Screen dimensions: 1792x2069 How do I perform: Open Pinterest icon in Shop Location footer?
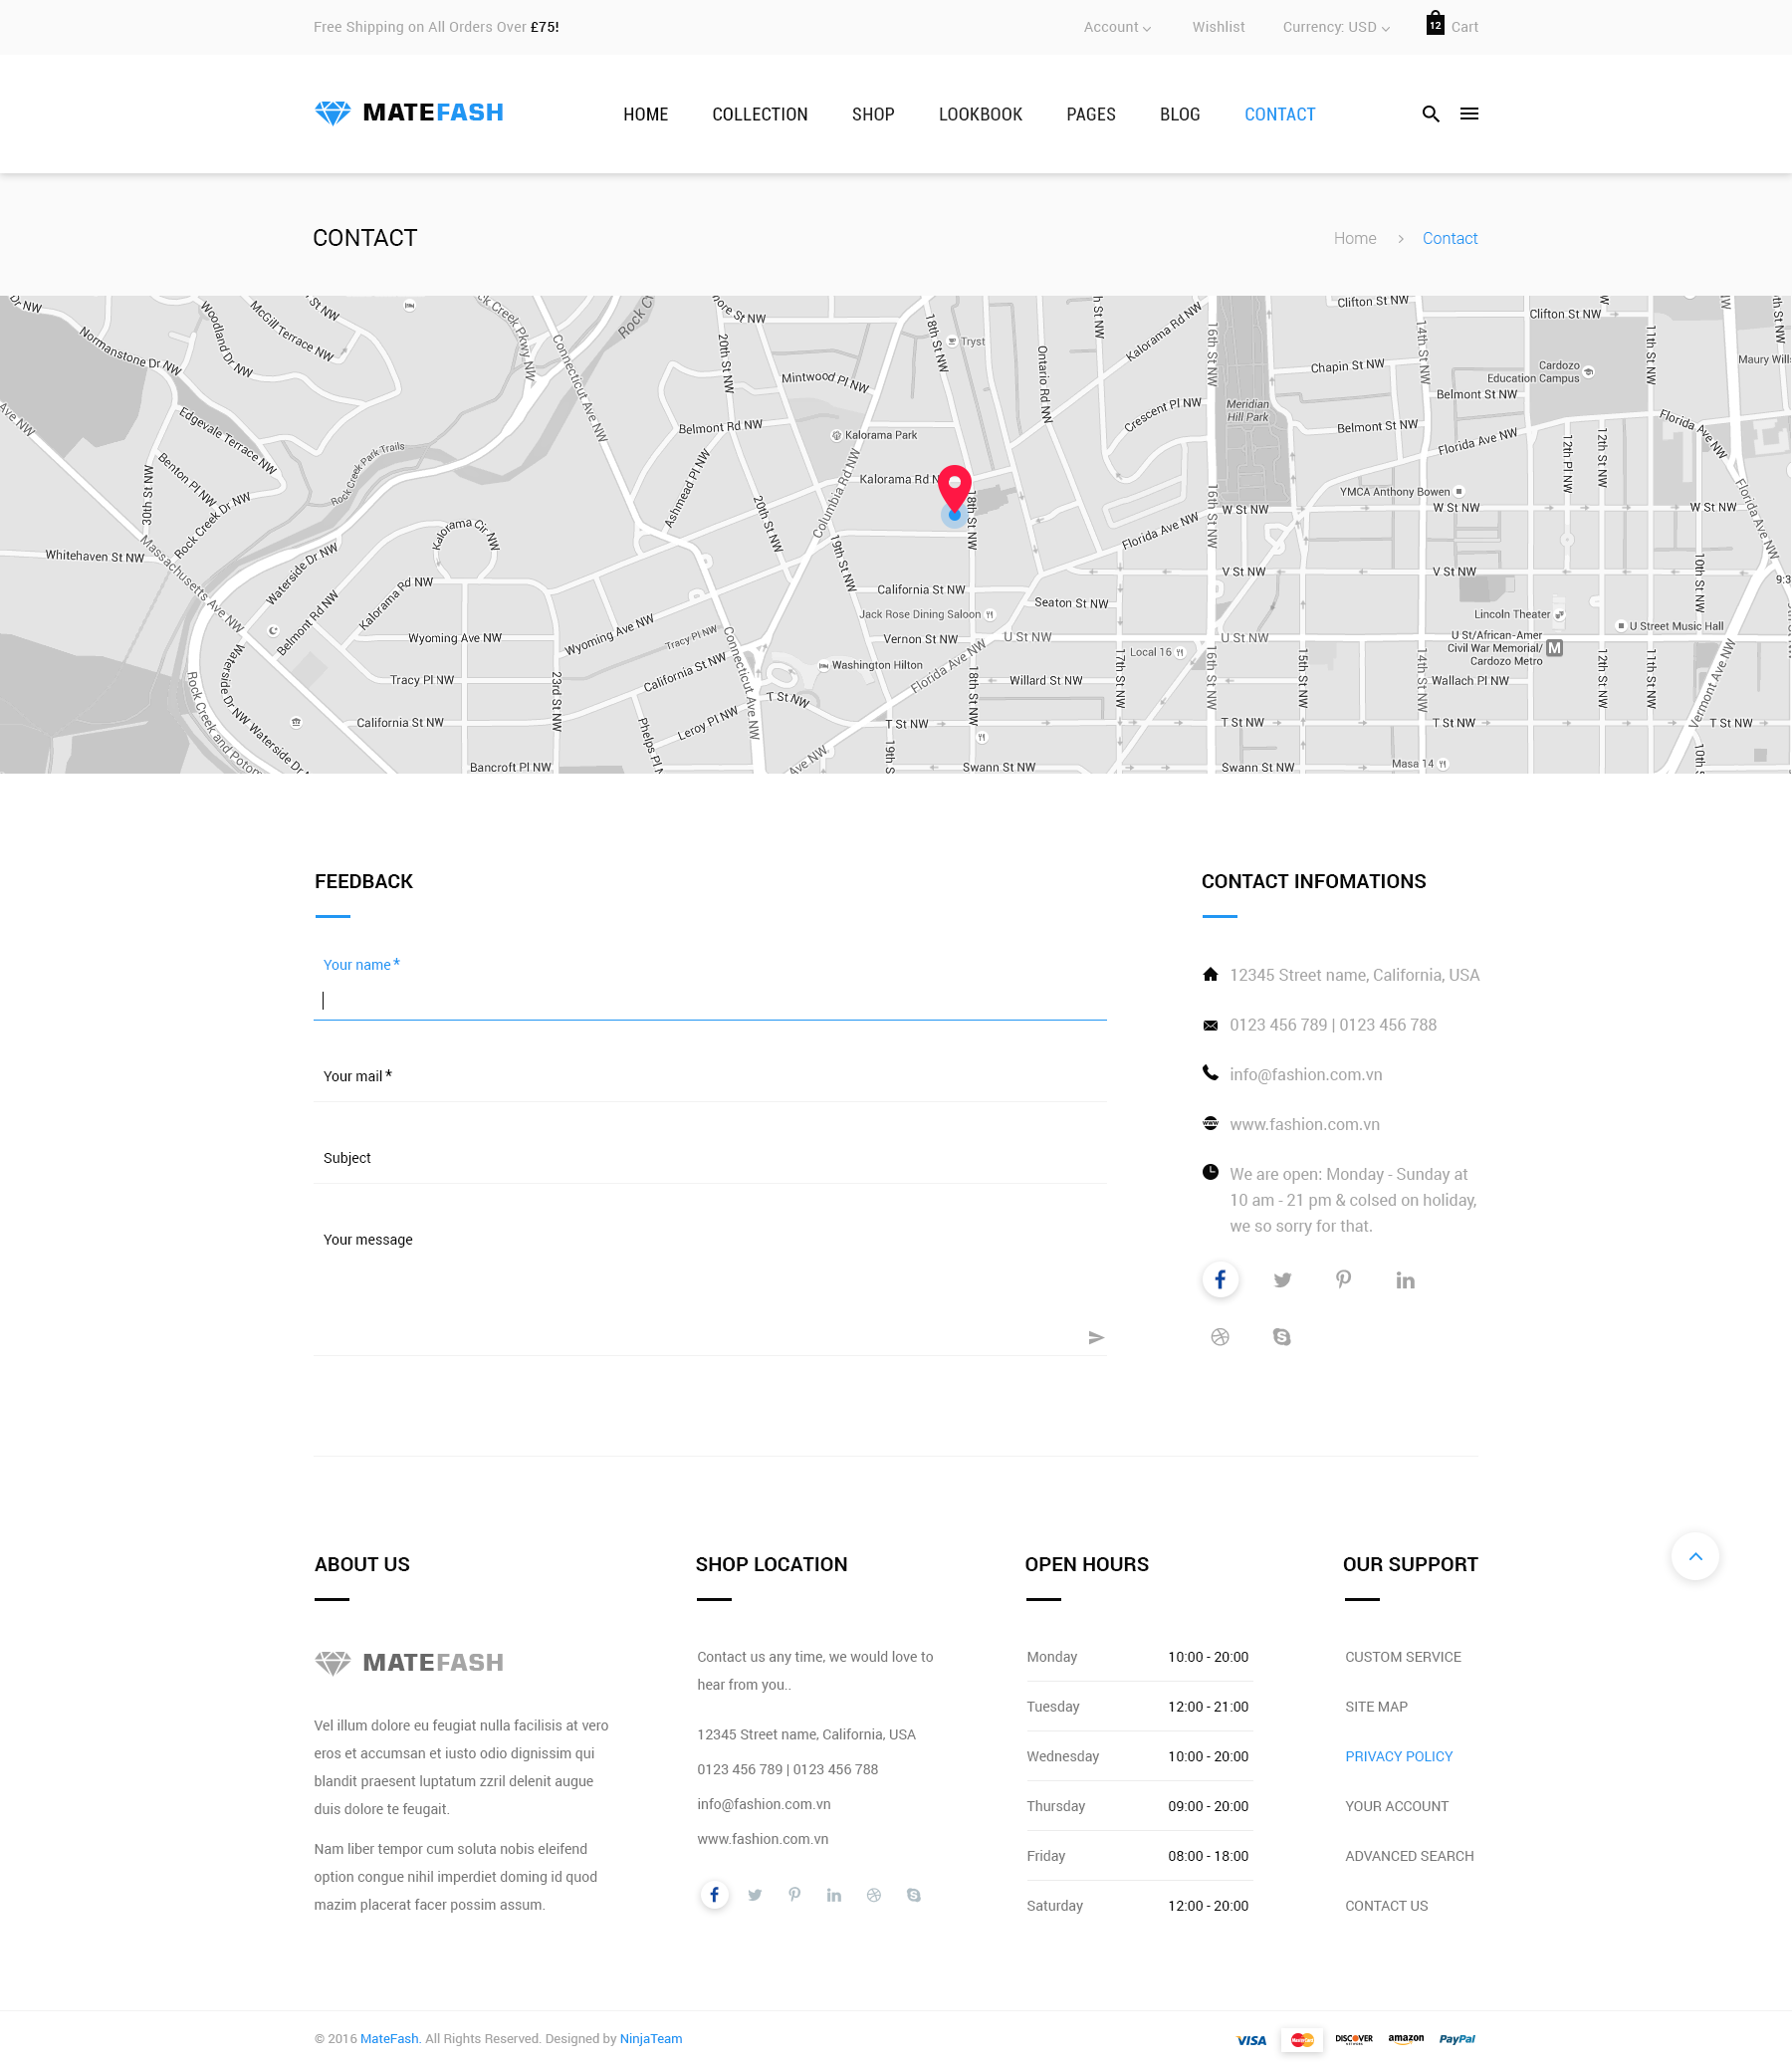point(794,1895)
